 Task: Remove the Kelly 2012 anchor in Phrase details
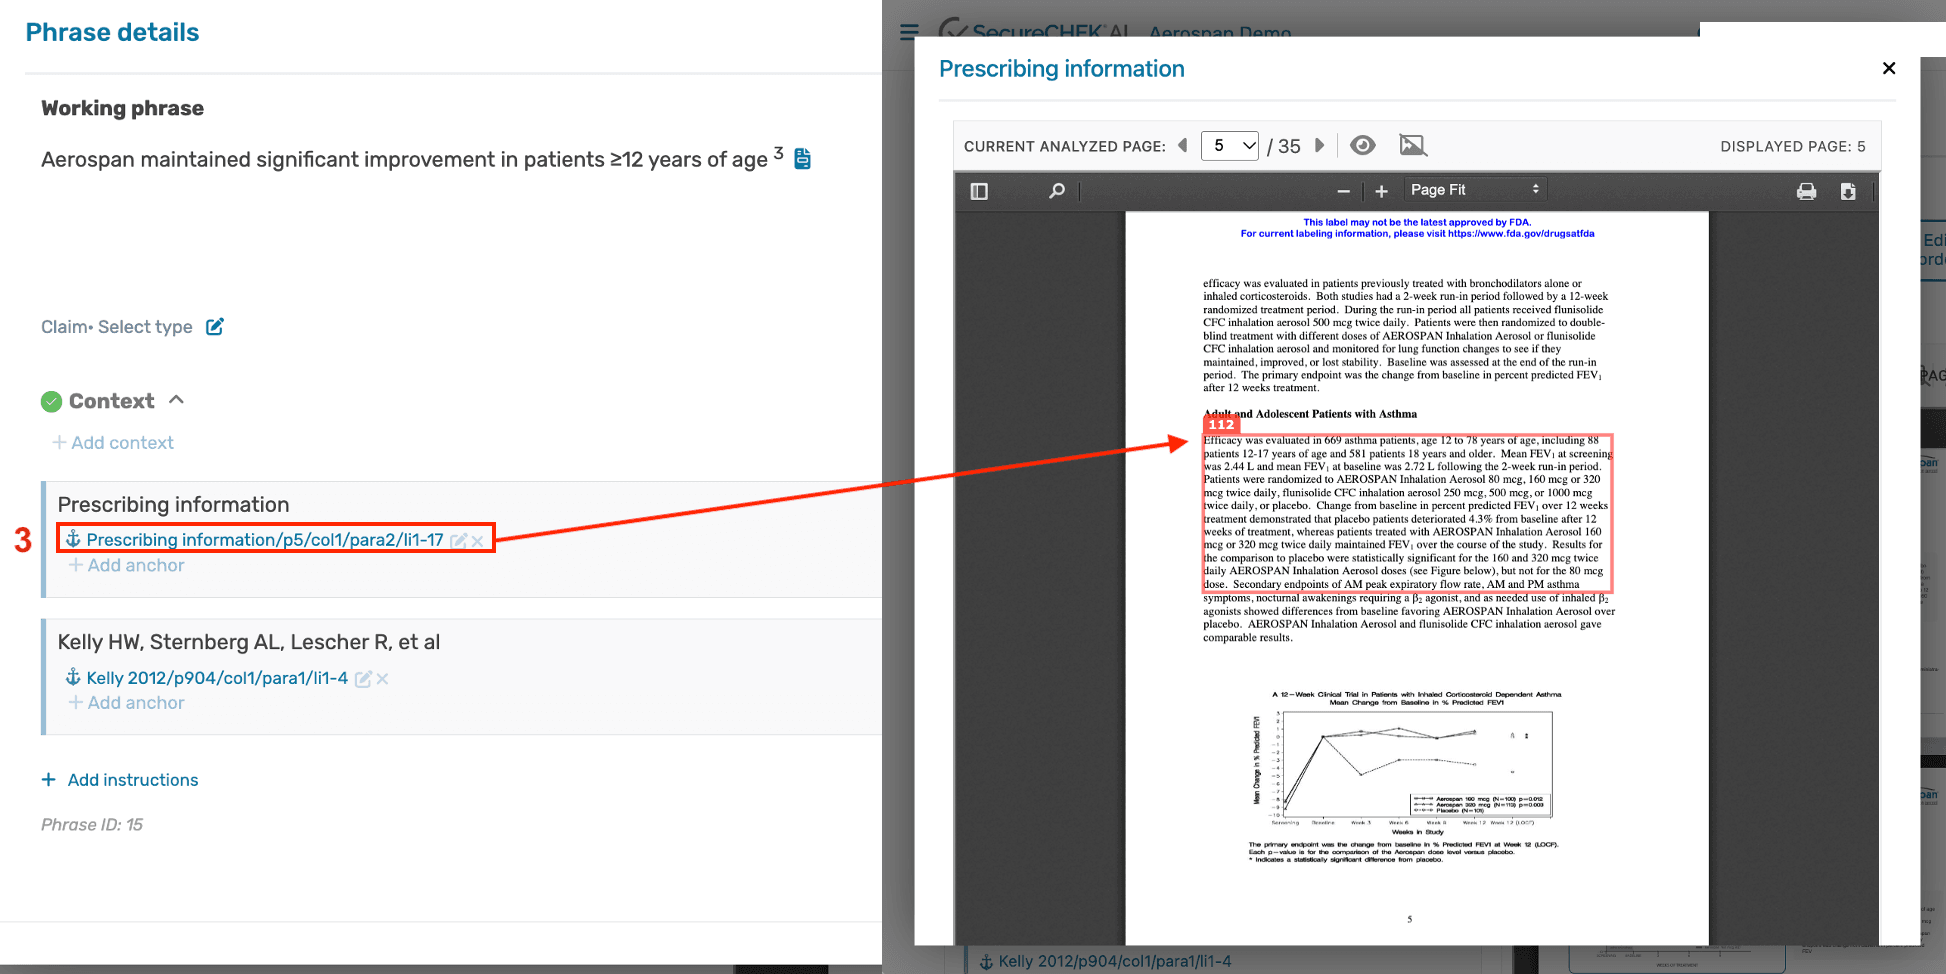382,679
